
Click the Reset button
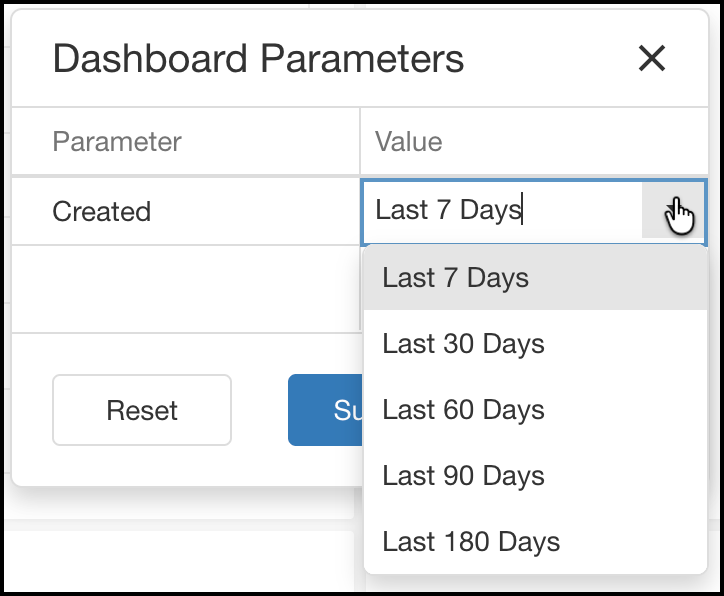[x=142, y=410]
